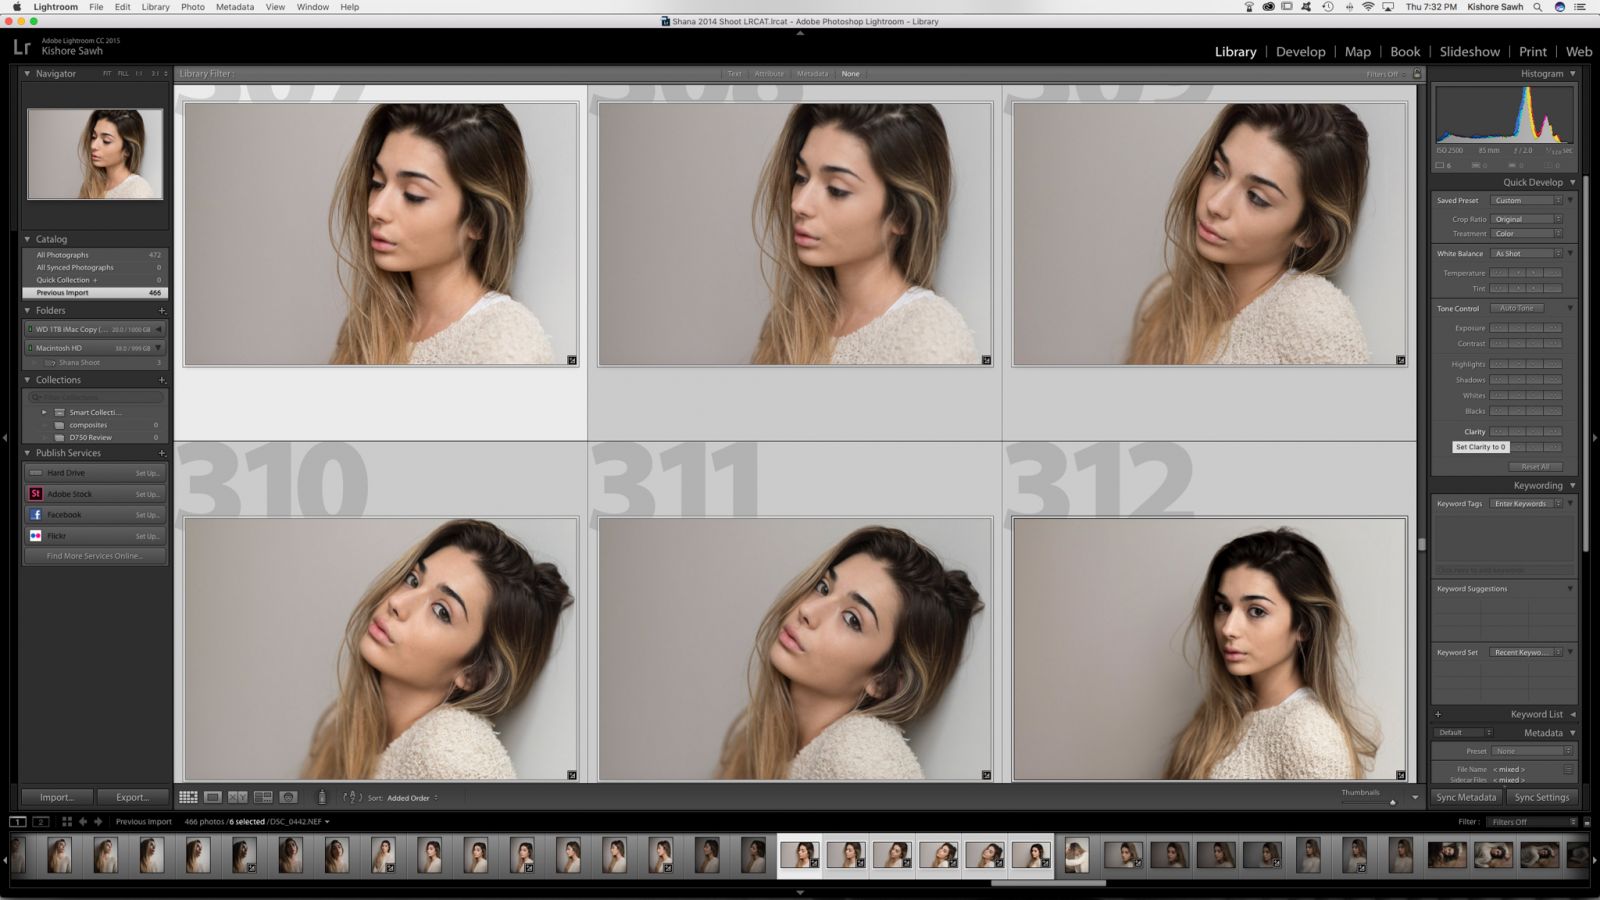Open People view face icon
The image size is (1600, 900).
289,797
